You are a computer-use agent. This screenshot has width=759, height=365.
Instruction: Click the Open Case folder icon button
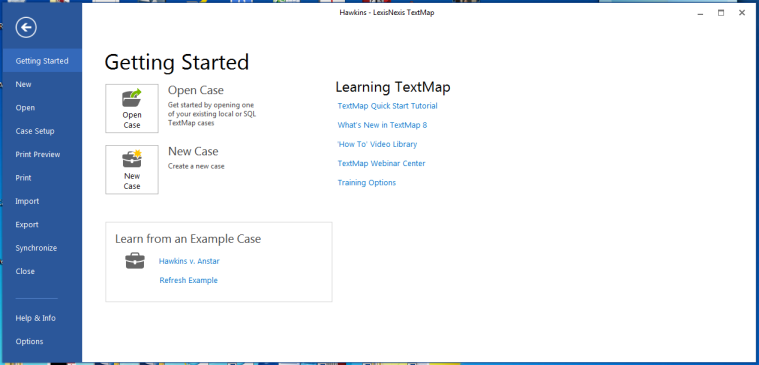coord(132,108)
